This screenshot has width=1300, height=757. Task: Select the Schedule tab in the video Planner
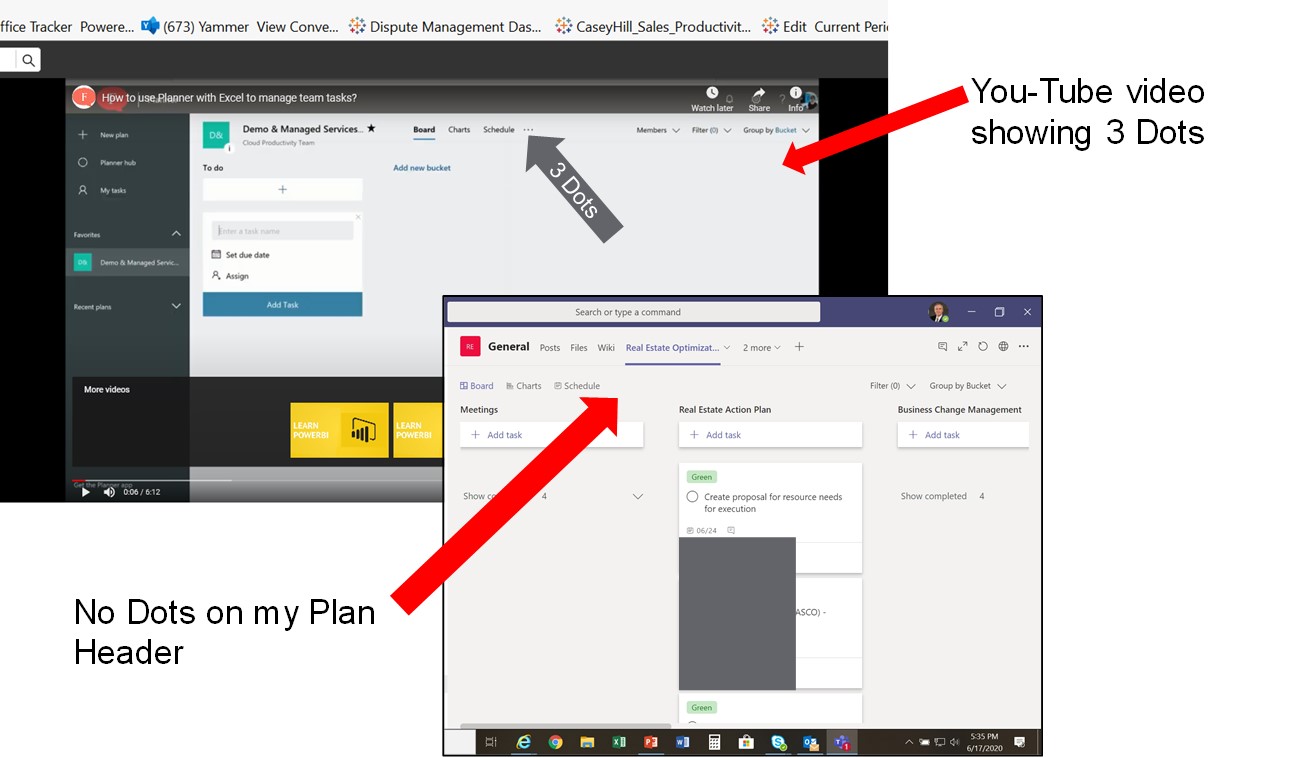click(498, 130)
